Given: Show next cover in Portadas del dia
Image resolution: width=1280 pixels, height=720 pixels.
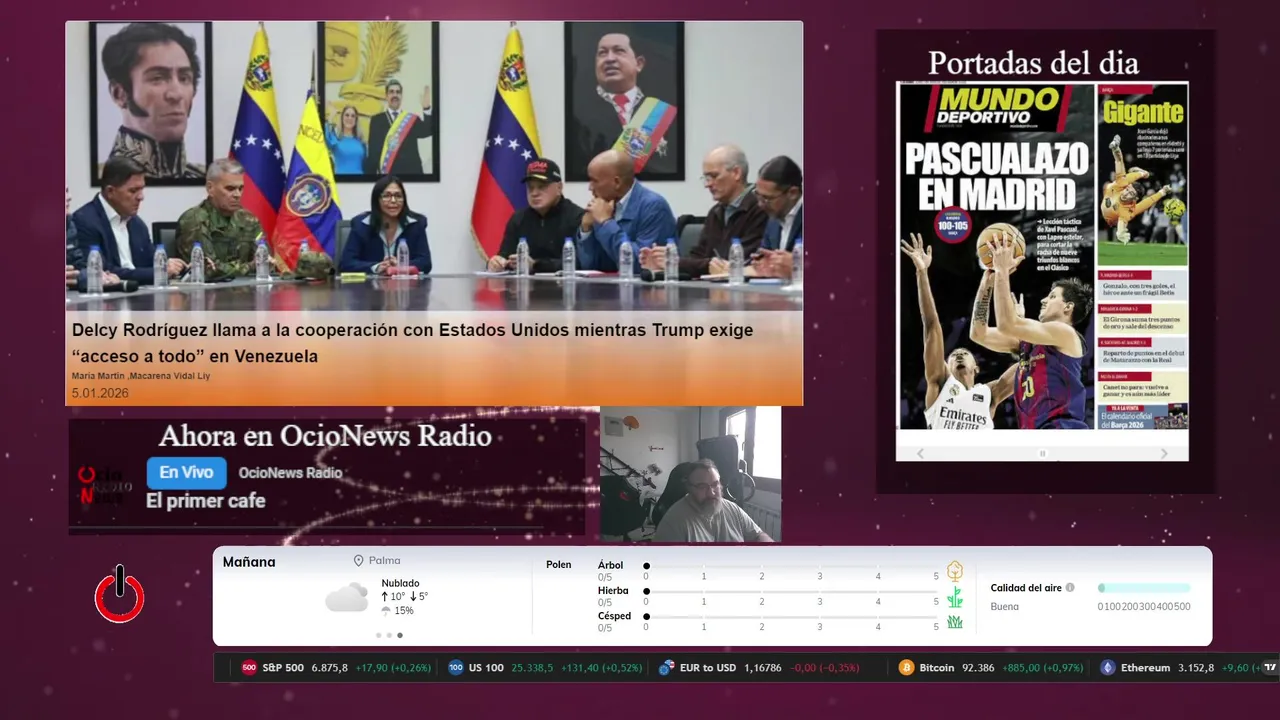Looking at the screenshot, I should [x=1164, y=453].
